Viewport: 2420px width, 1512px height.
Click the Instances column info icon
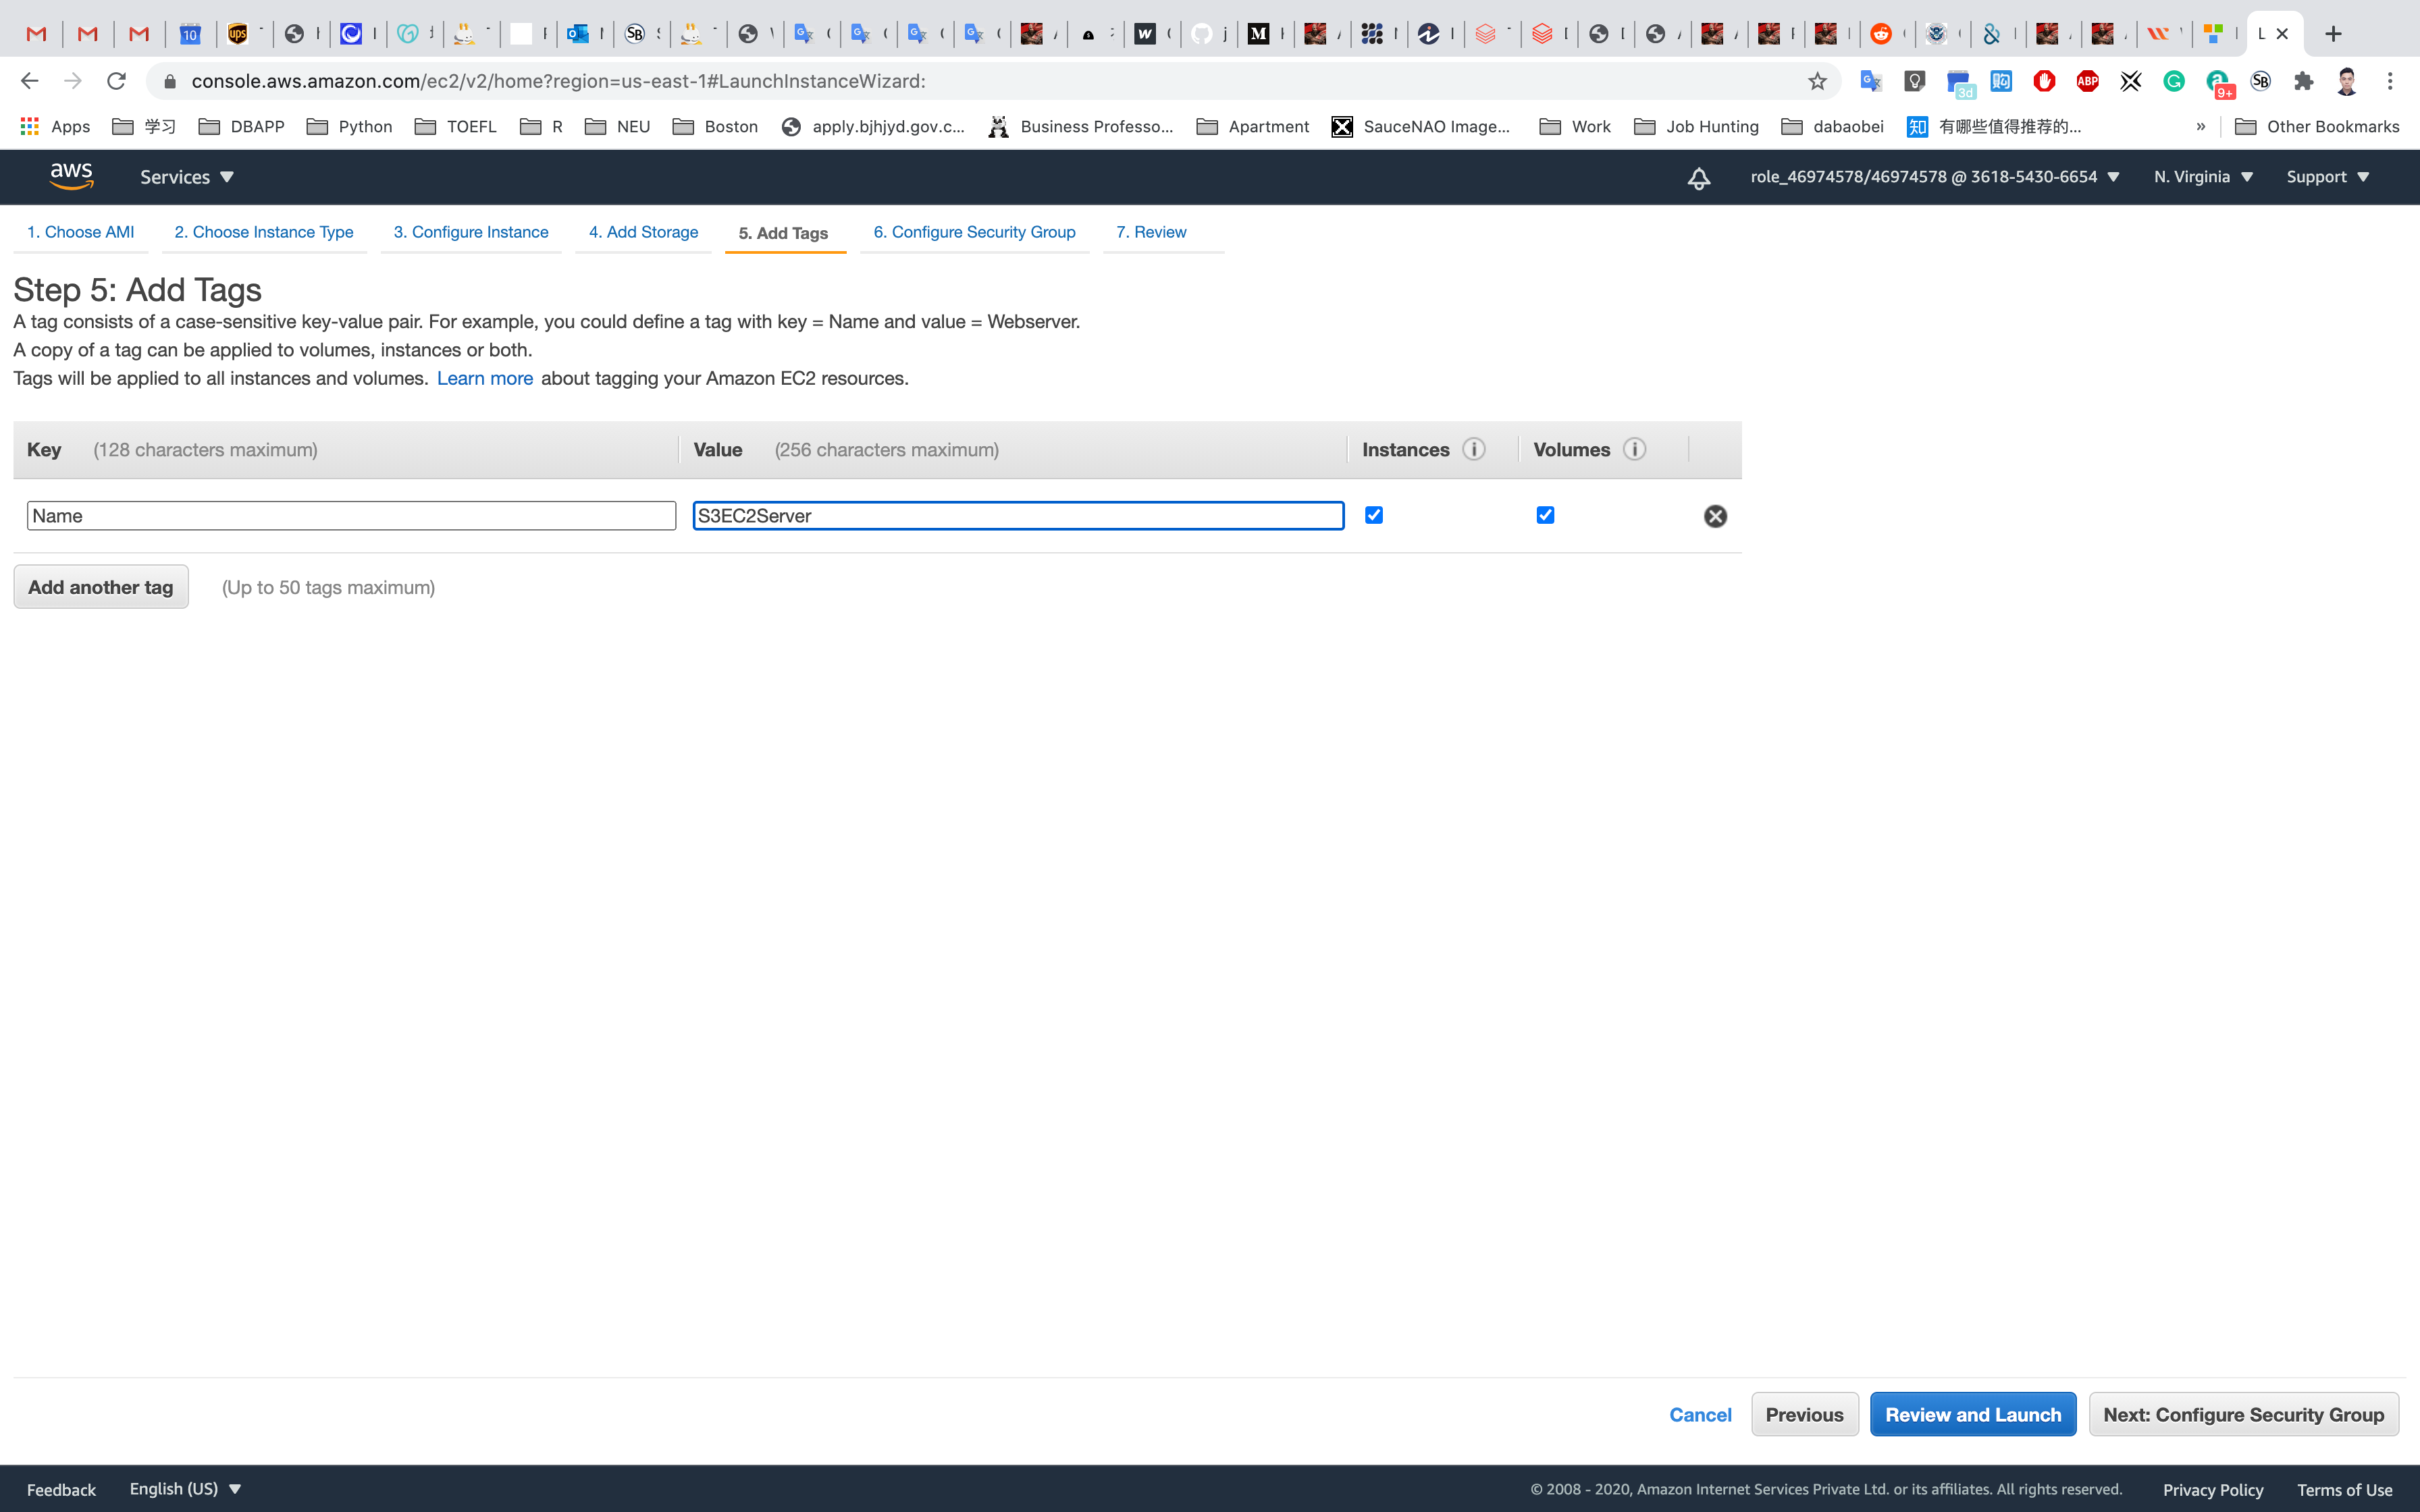(x=1474, y=449)
